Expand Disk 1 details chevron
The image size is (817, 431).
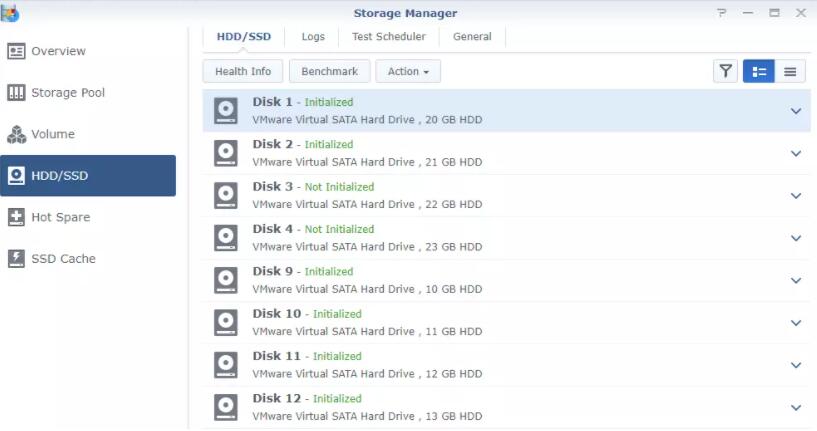796,111
